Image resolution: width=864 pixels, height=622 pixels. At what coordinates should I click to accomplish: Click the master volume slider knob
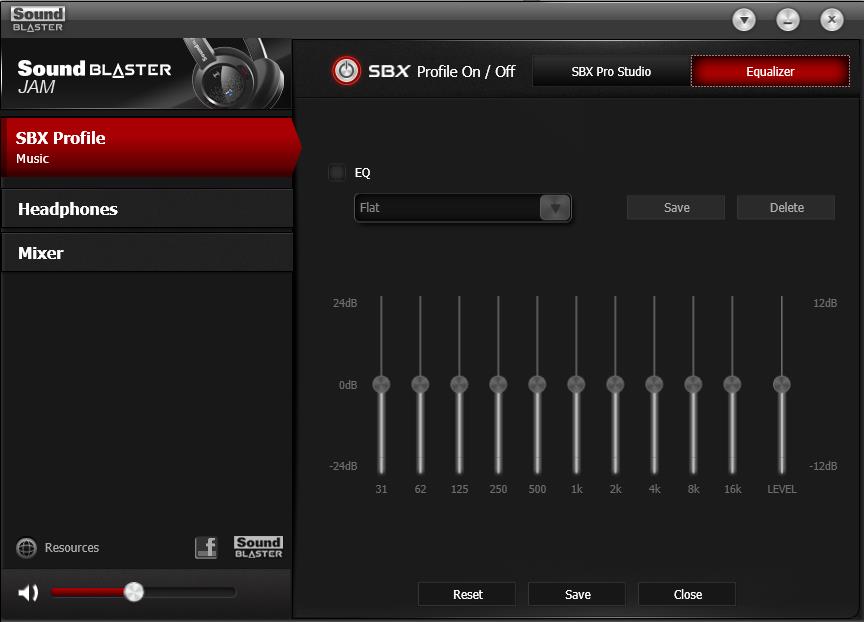coord(134,592)
